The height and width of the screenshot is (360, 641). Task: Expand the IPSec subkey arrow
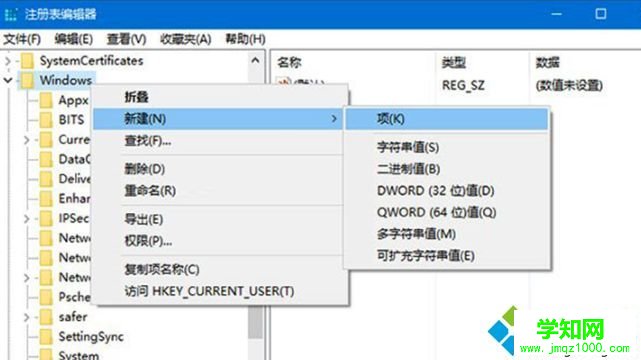click(x=27, y=219)
